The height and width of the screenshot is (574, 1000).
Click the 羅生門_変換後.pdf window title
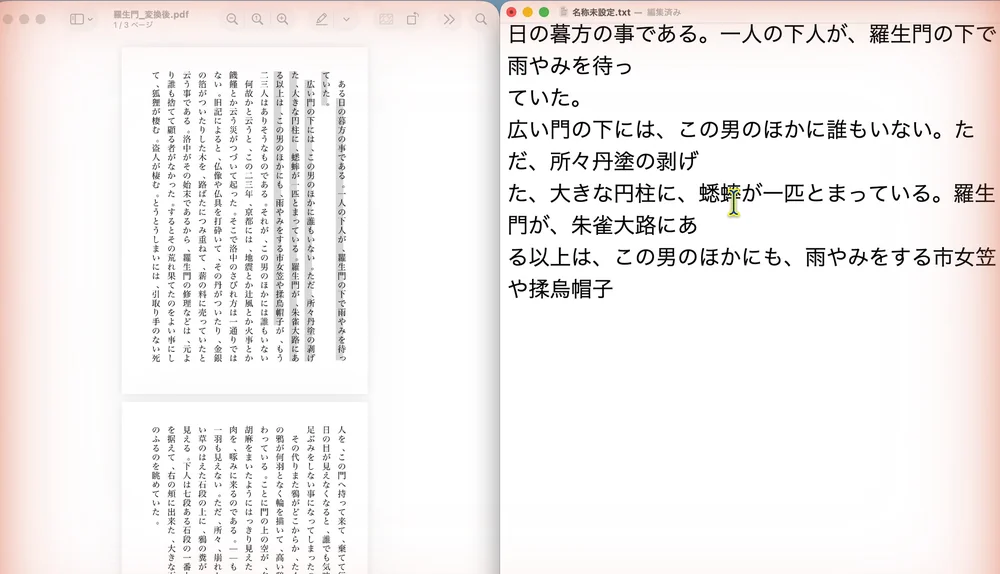point(151,14)
